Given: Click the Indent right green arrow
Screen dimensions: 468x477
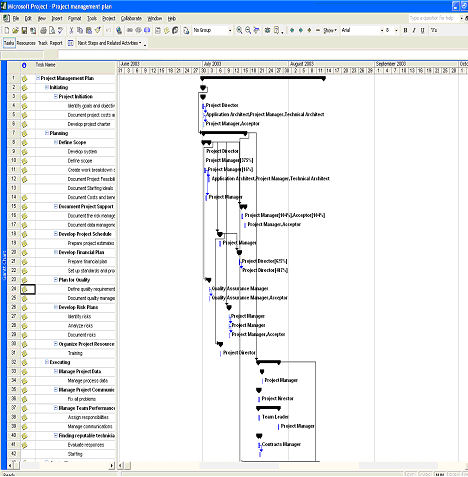Looking at the screenshot, I should pyautogui.click(x=301, y=30).
